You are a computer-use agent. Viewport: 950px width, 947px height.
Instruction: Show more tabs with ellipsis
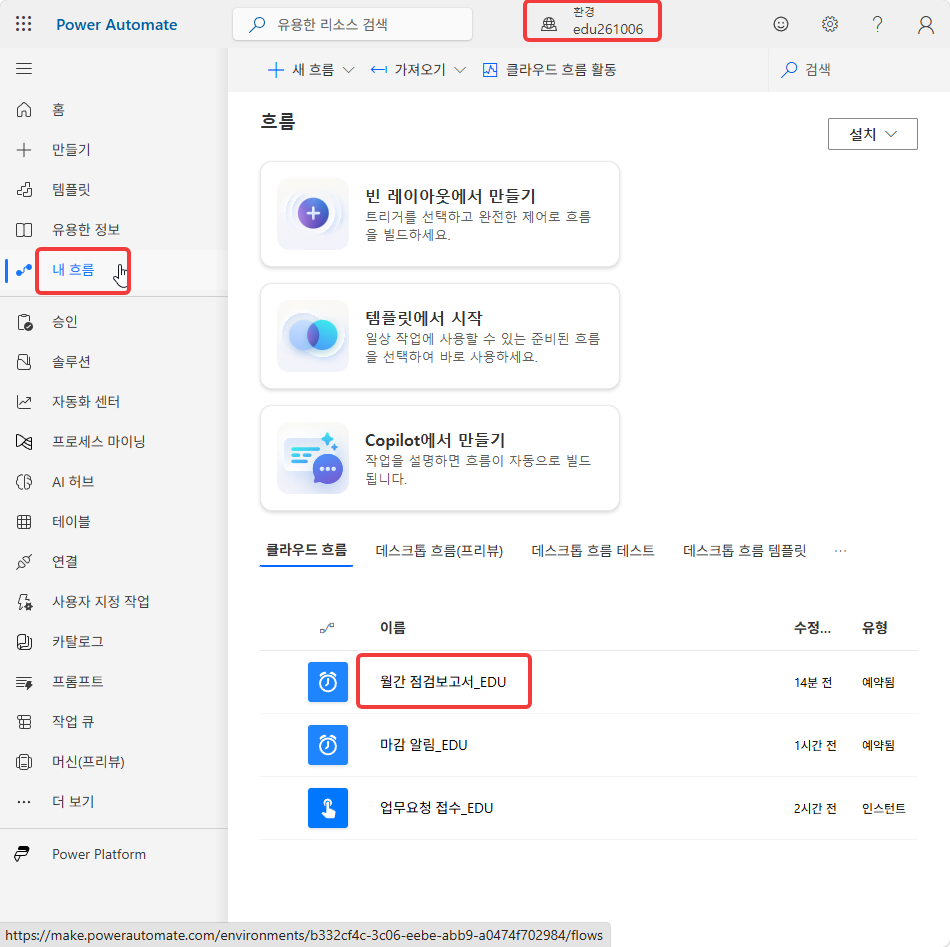click(x=840, y=551)
